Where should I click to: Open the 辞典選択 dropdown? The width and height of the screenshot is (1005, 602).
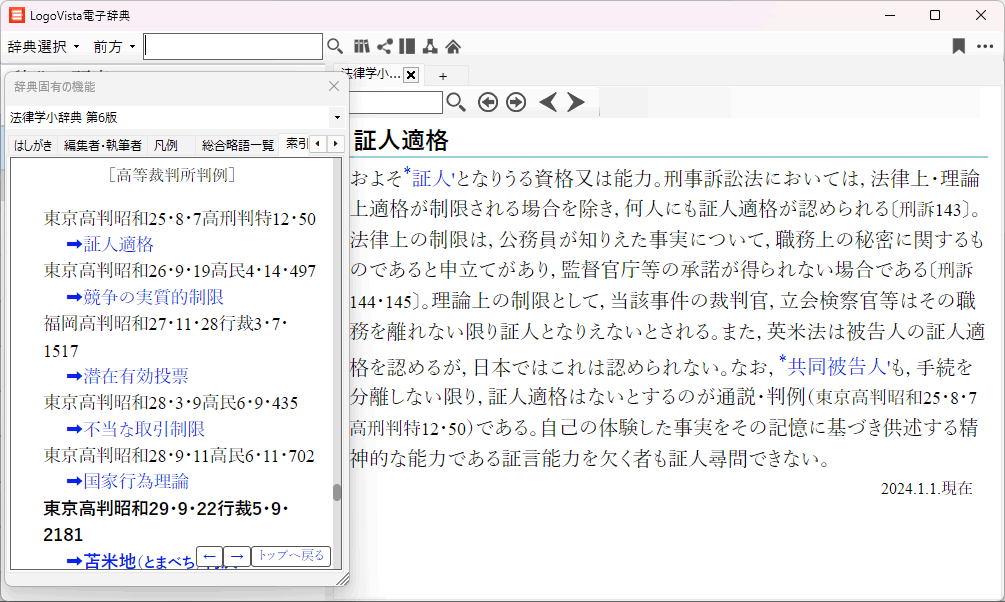tap(44, 46)
